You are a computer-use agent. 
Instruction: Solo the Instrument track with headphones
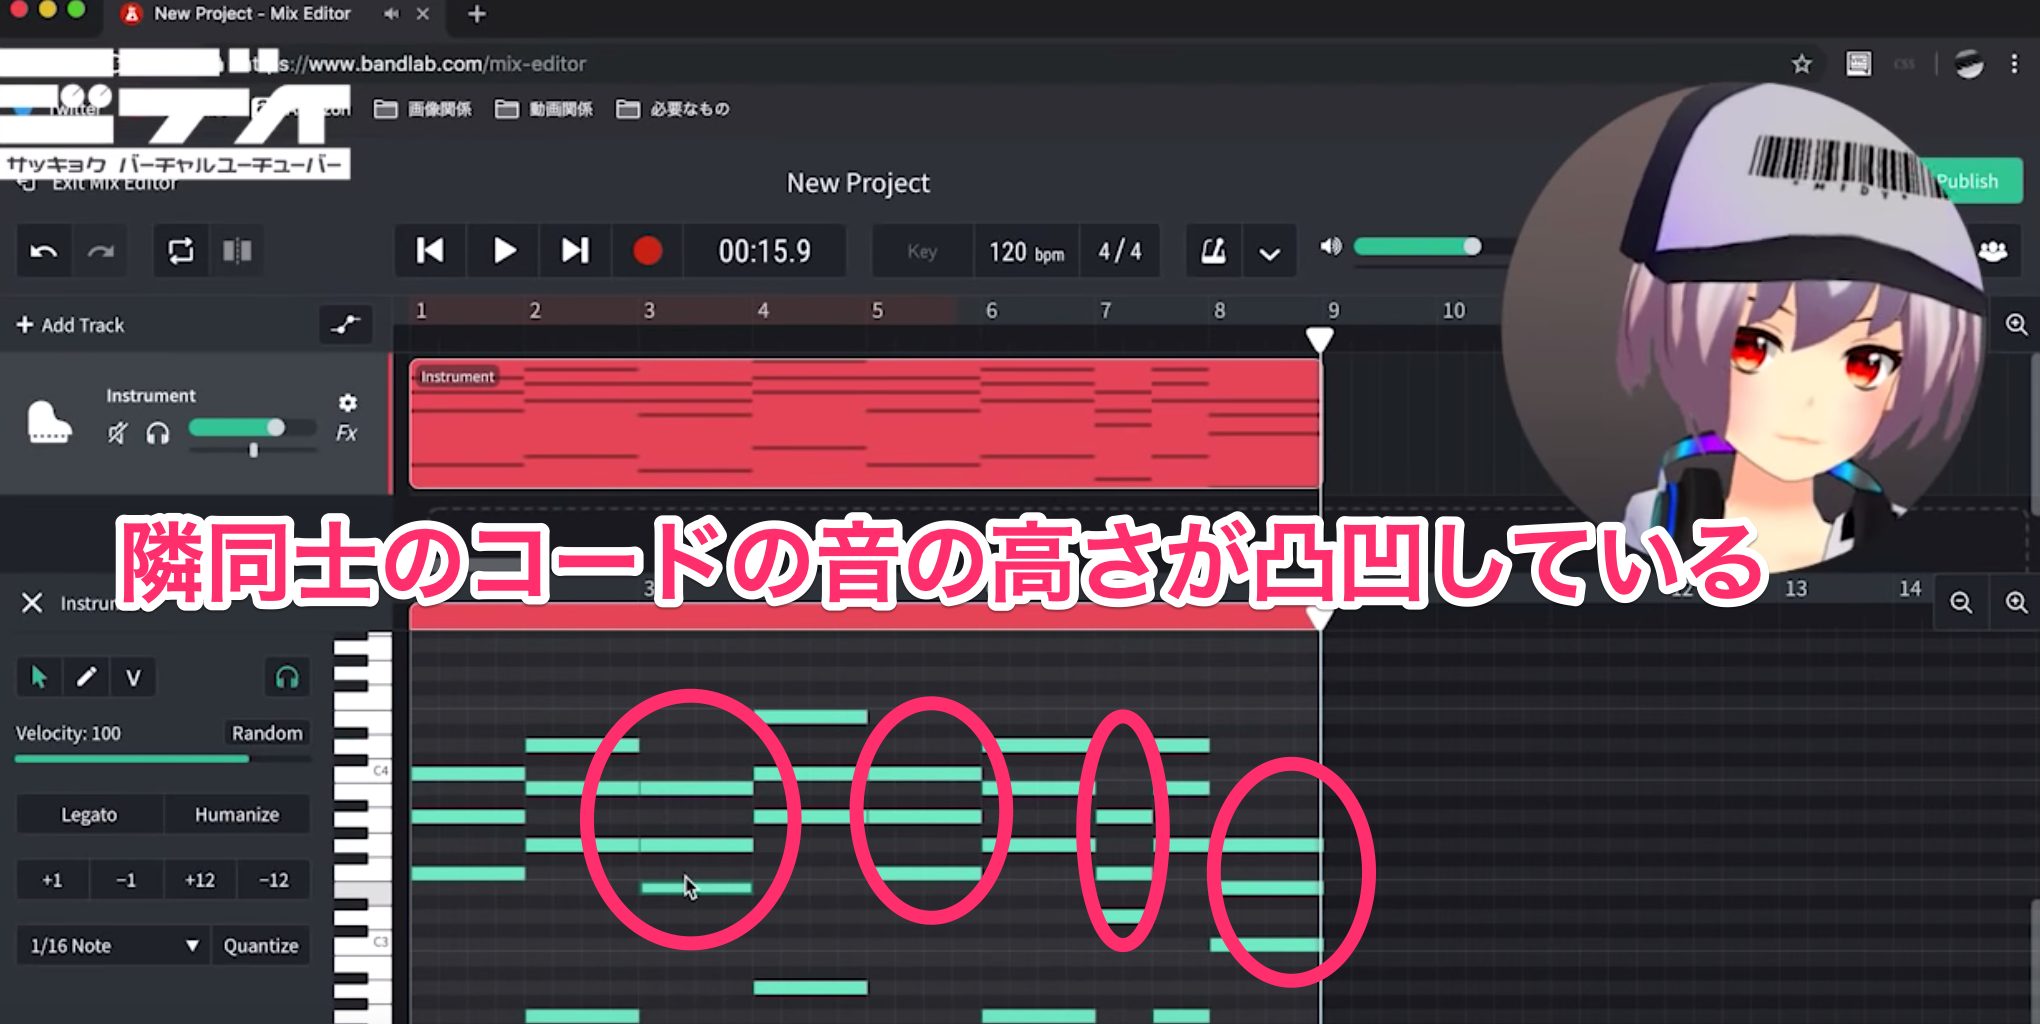157,433
